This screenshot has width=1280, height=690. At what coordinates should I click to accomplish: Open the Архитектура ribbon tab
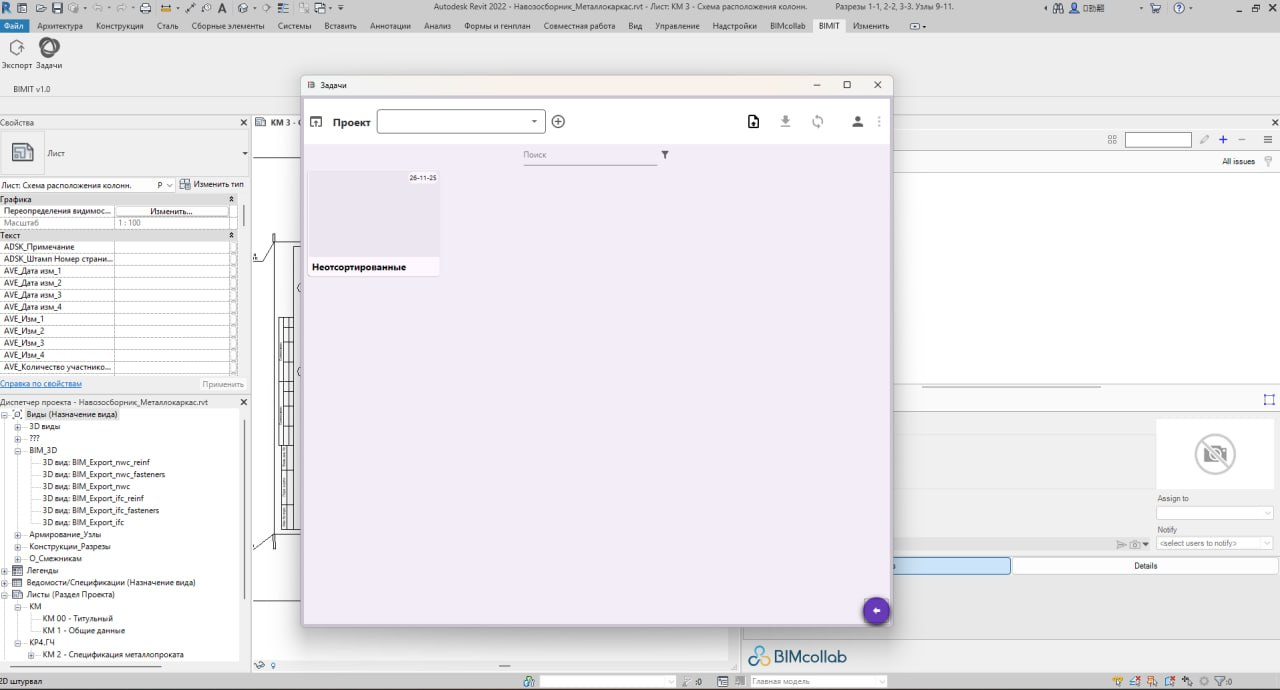tap(60, 26)
